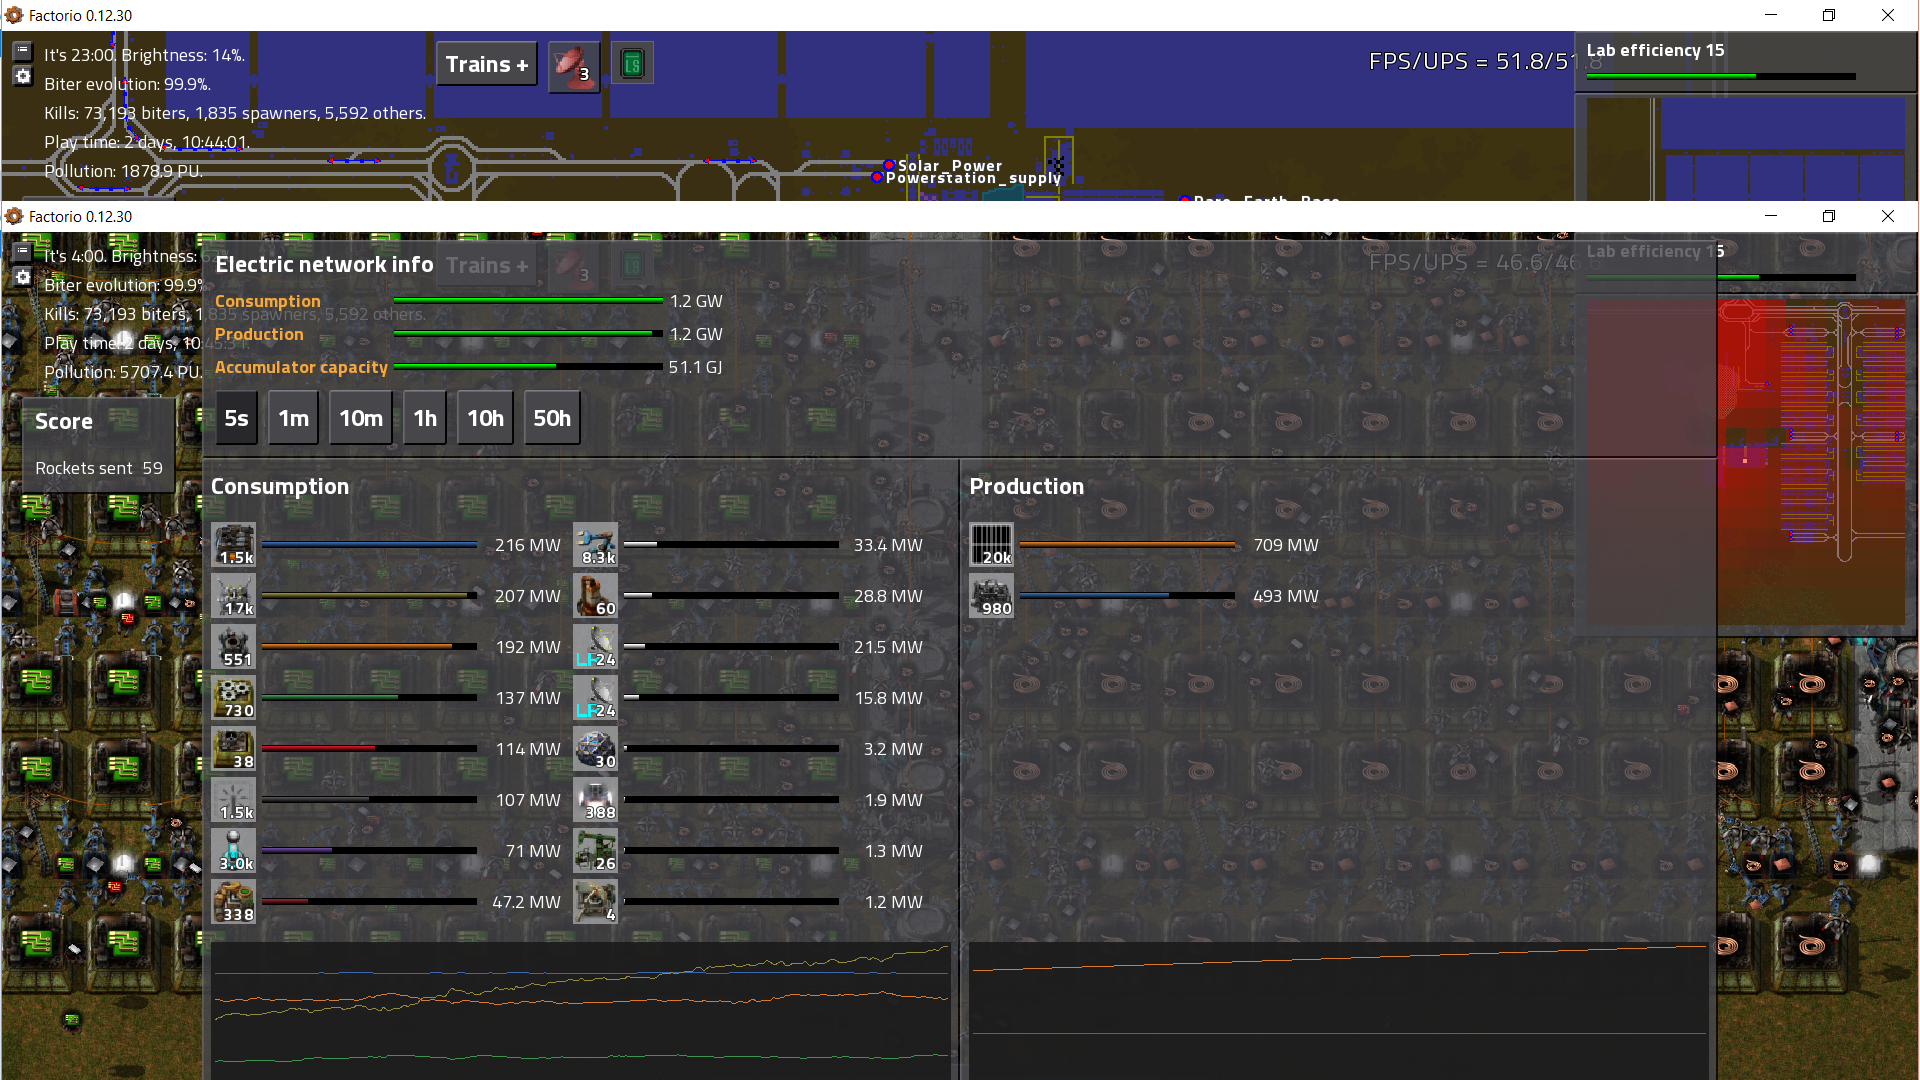Click the minimap in lower window
Screen dimensions: 1920x1080
(1811, 460)
